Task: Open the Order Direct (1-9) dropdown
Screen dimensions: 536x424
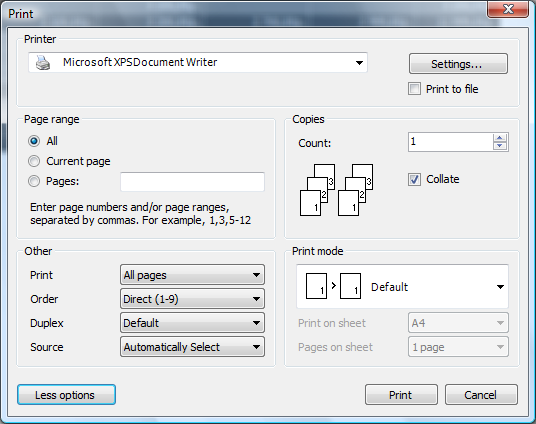Action: [x=192, y=299]
